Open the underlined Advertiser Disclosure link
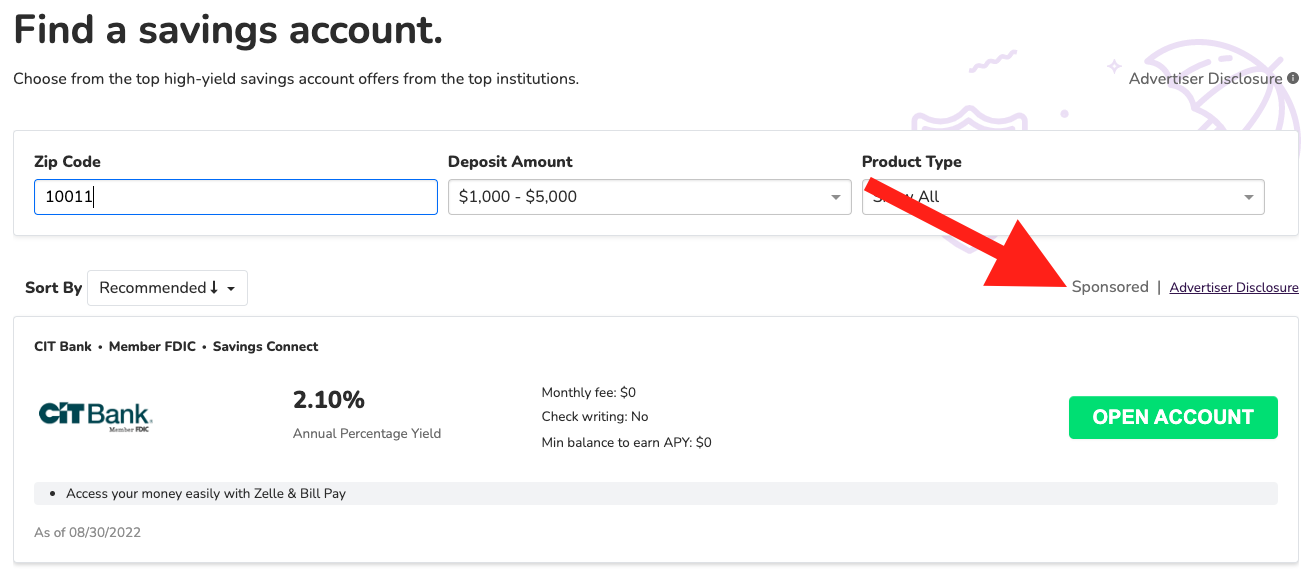The width and height of the screenshot is (1310, 569). point(1233,288)
